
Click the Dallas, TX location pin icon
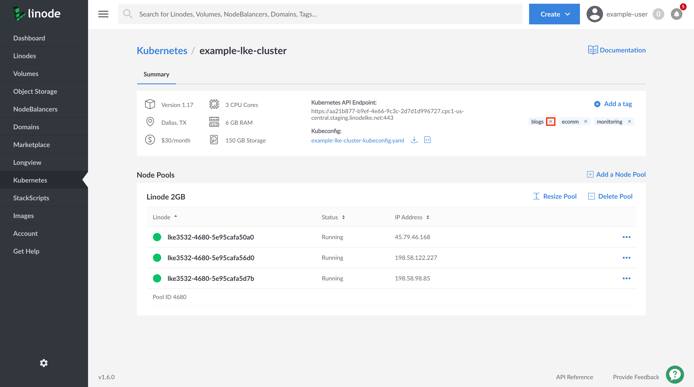[x=150, y=122]
